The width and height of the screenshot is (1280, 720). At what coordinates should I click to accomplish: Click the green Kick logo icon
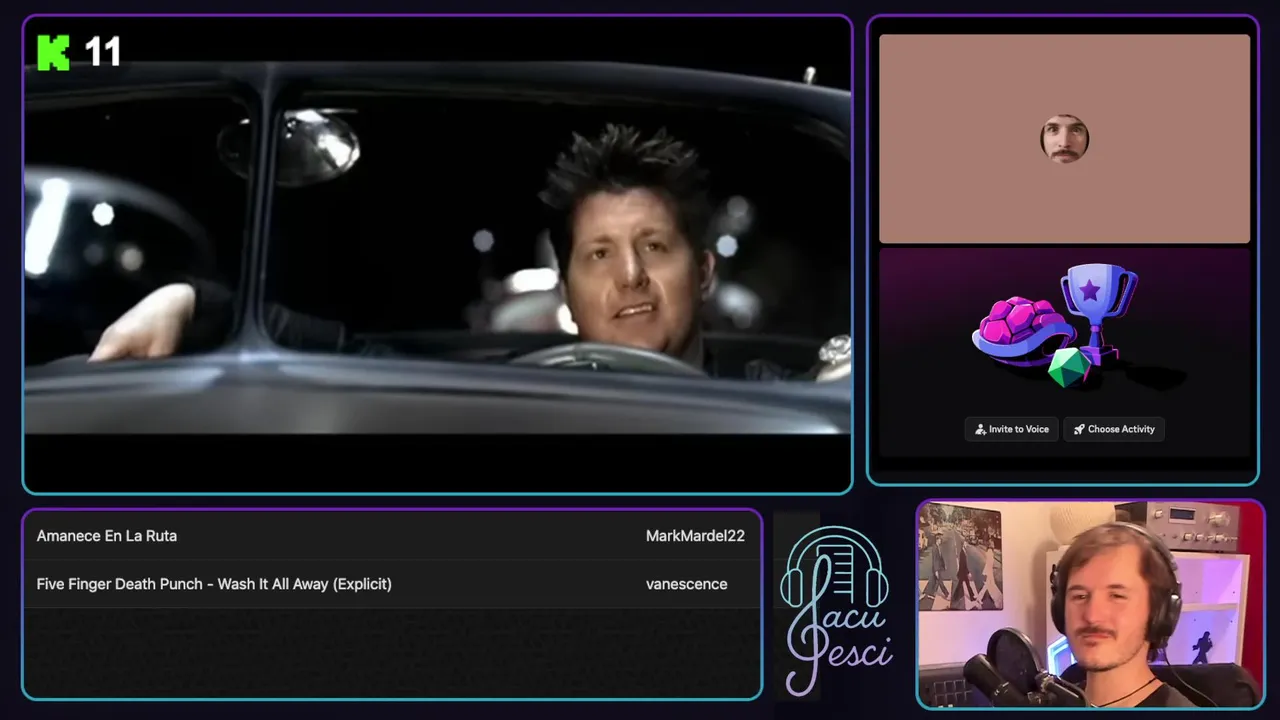[53, 52]
